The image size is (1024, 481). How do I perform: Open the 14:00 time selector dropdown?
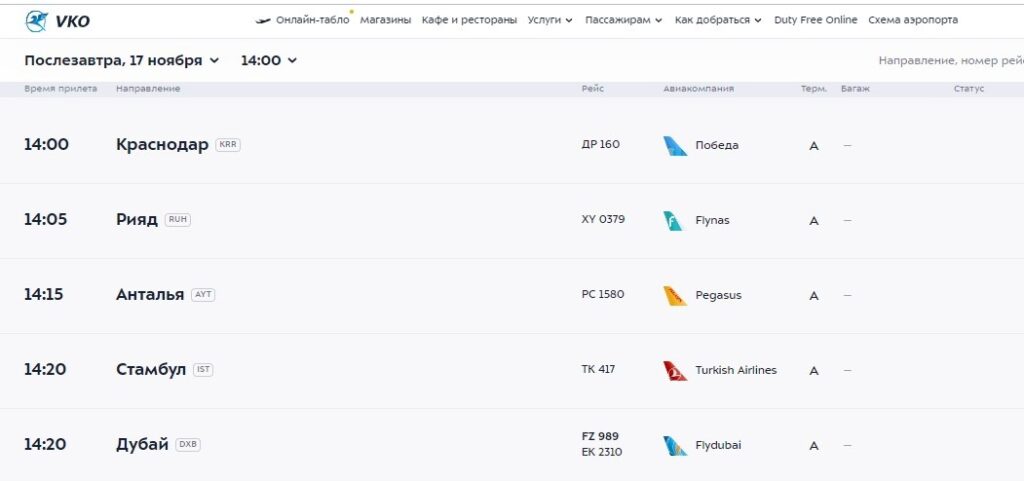269,61
